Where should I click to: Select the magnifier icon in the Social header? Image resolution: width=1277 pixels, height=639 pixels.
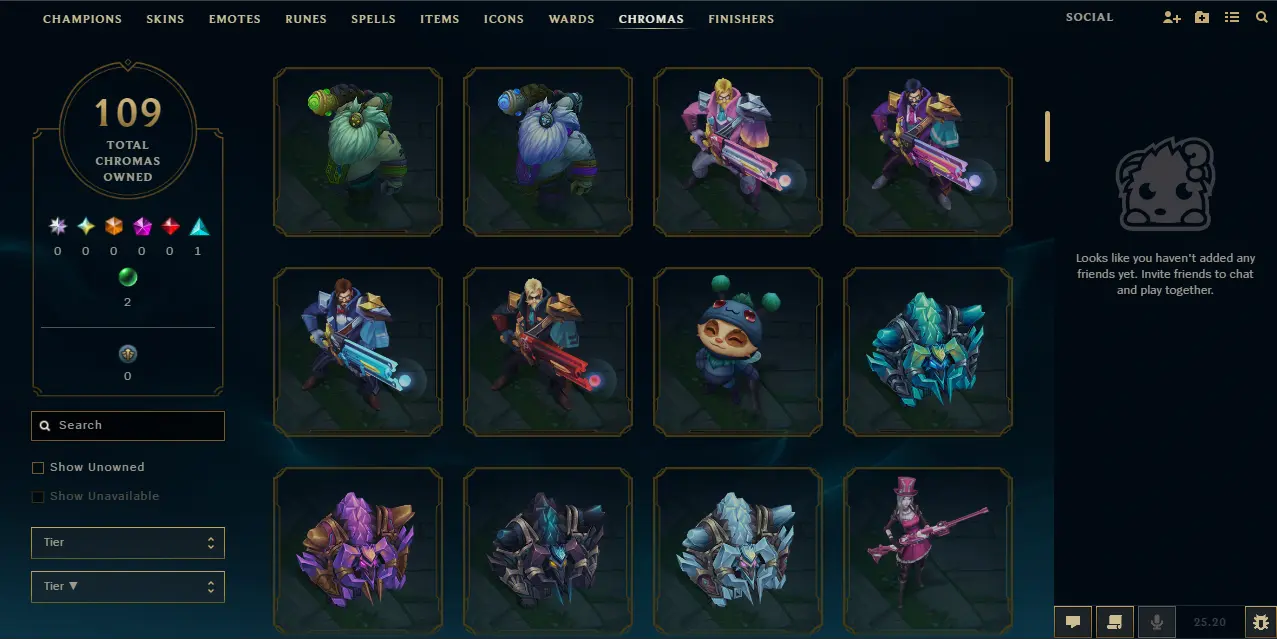pos(1262,18)
